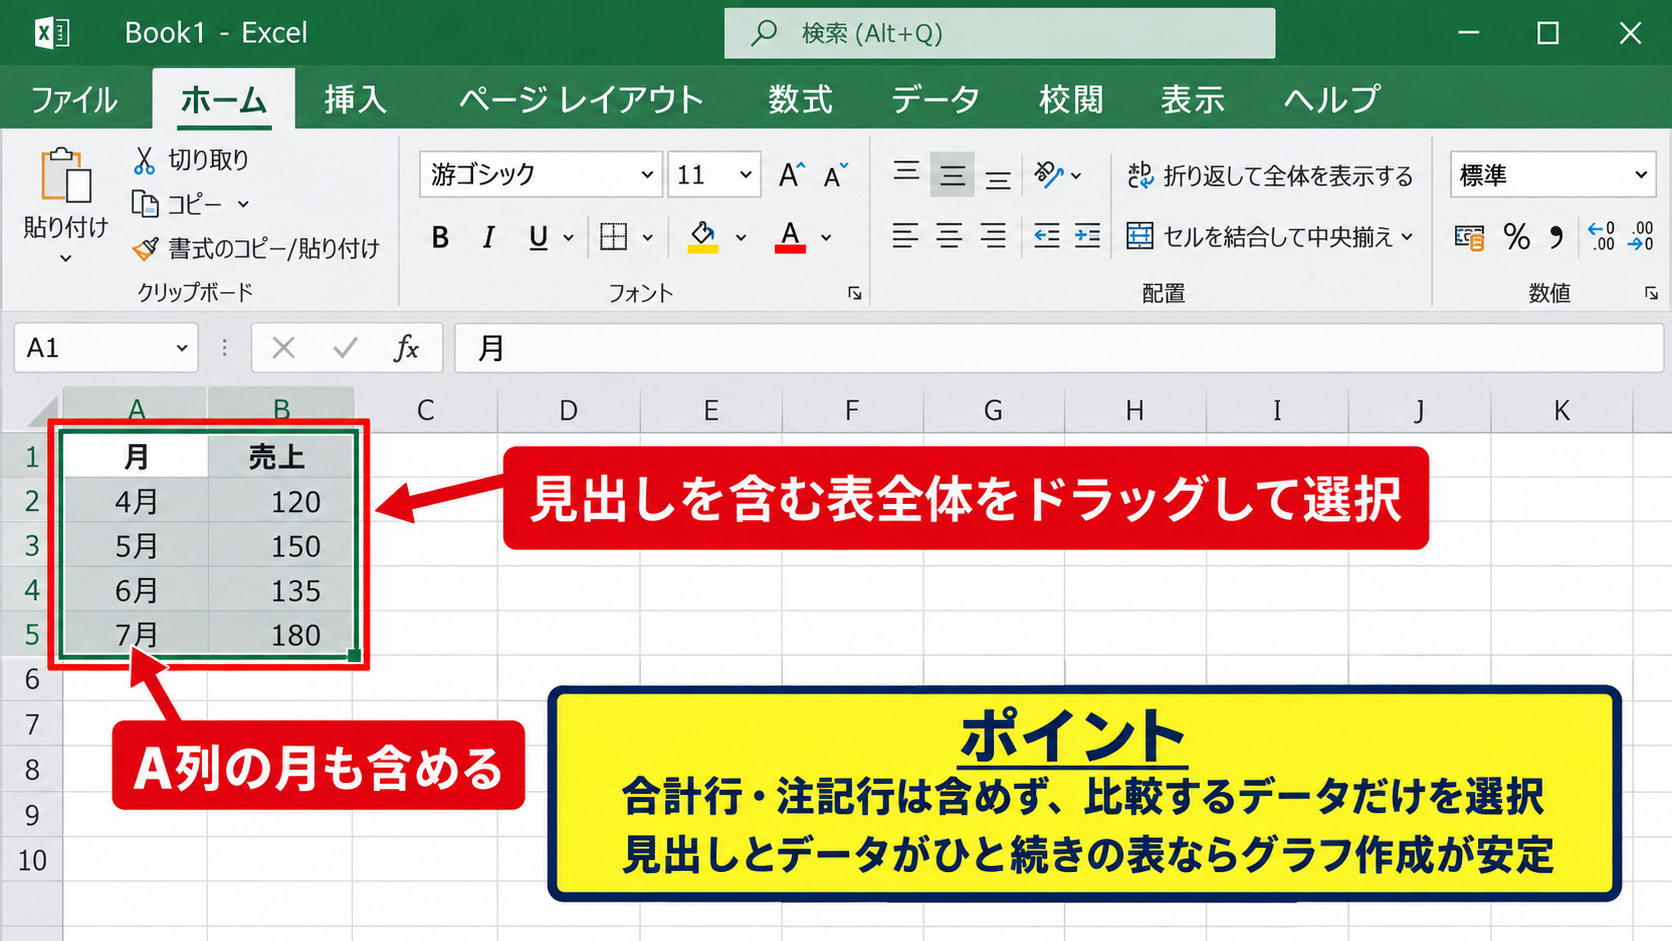Click the Fill Color paint bucket icon

[x=703, y=237]
